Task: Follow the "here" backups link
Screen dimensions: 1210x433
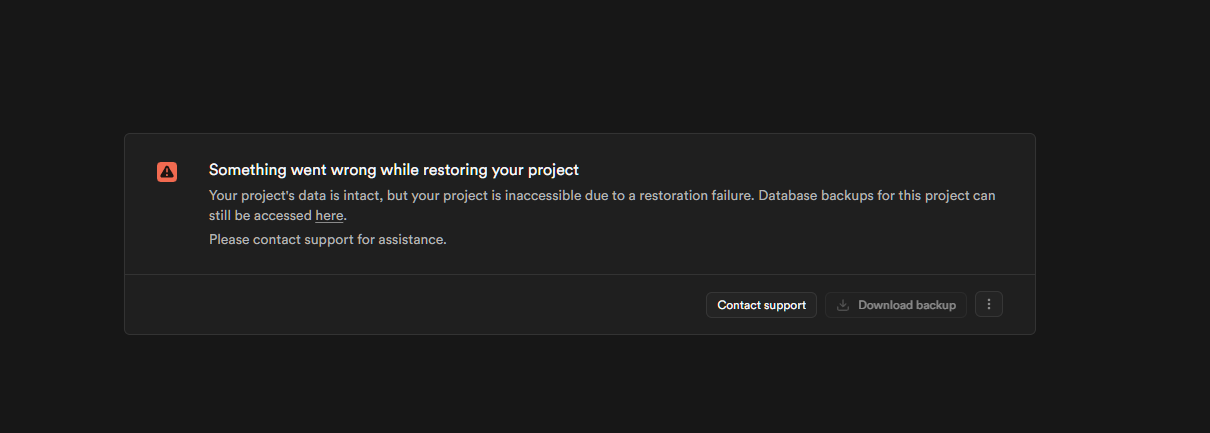Action: tap(329, 215)
